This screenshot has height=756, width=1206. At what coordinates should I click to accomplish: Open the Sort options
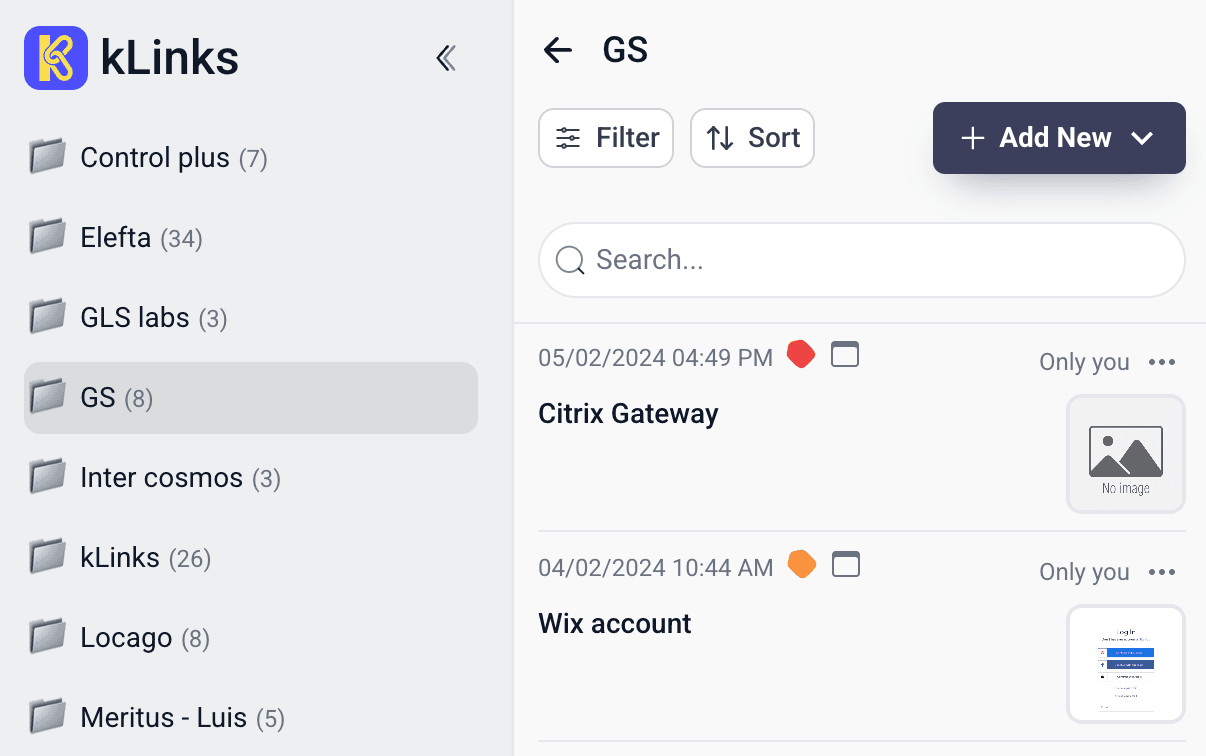pos(752,138)
